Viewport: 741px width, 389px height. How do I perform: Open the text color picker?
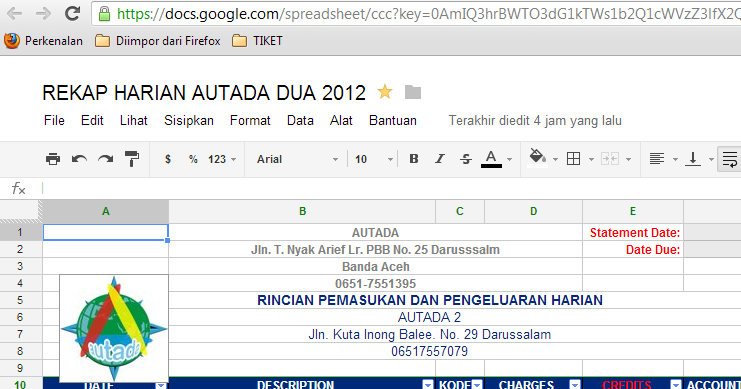491,159
